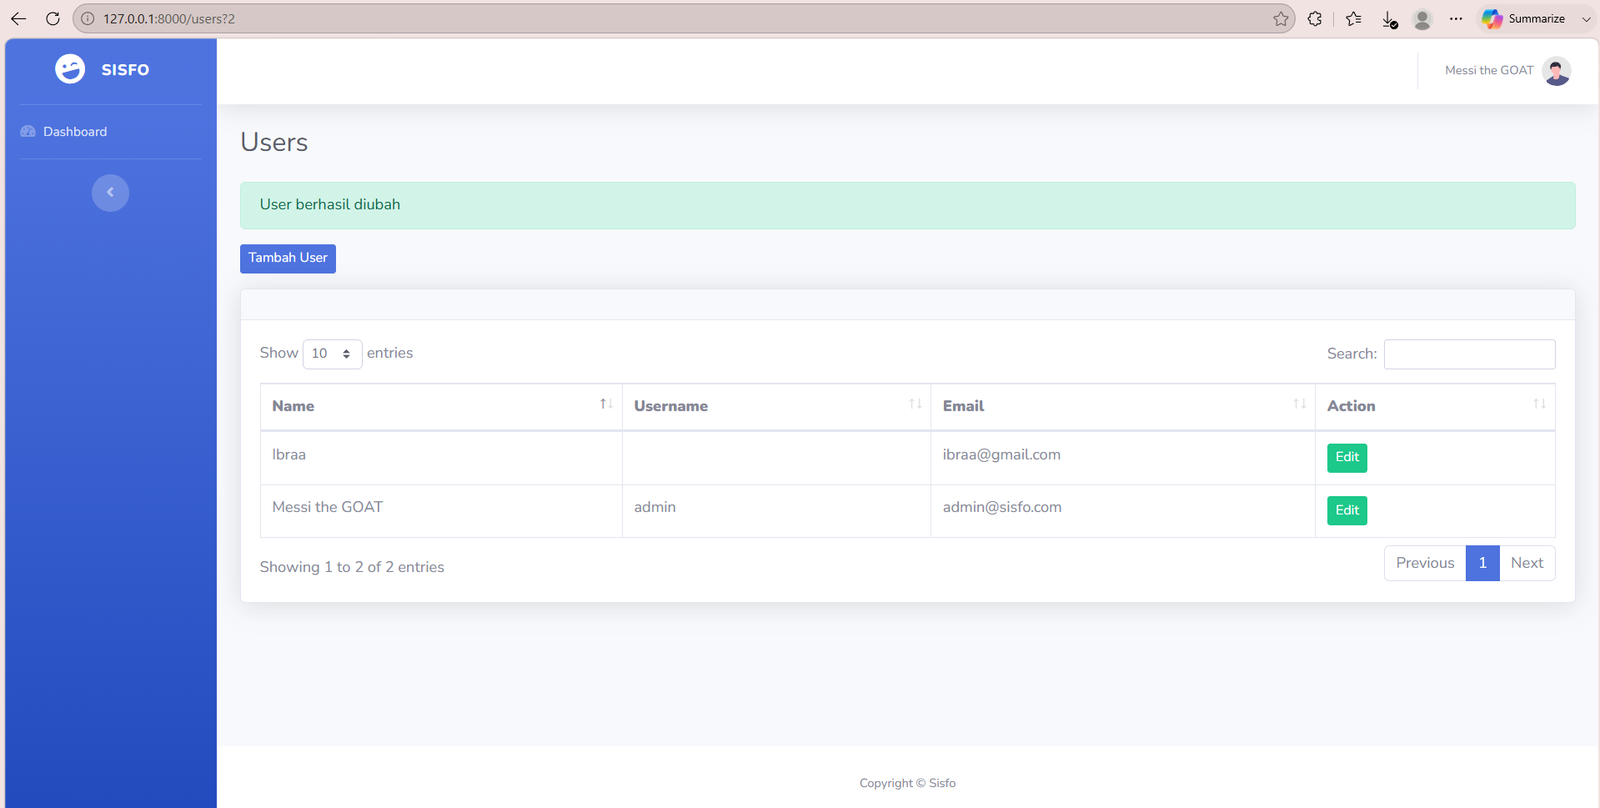Click the site information icon in address bar
Image resolution: width=1600 pixels, height=808 pixels.
pos(88,18)
